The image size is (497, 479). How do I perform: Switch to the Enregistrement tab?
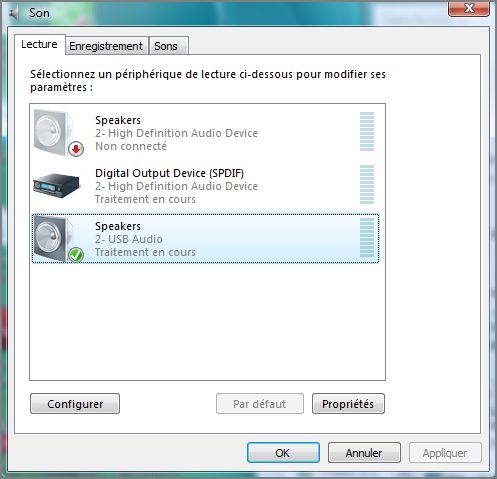coord(106,46)
